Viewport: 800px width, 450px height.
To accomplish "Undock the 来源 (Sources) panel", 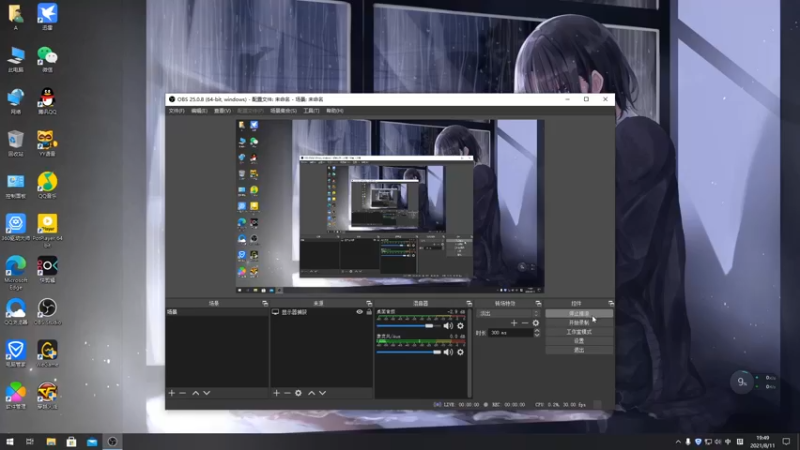I will tap(369, 304).
